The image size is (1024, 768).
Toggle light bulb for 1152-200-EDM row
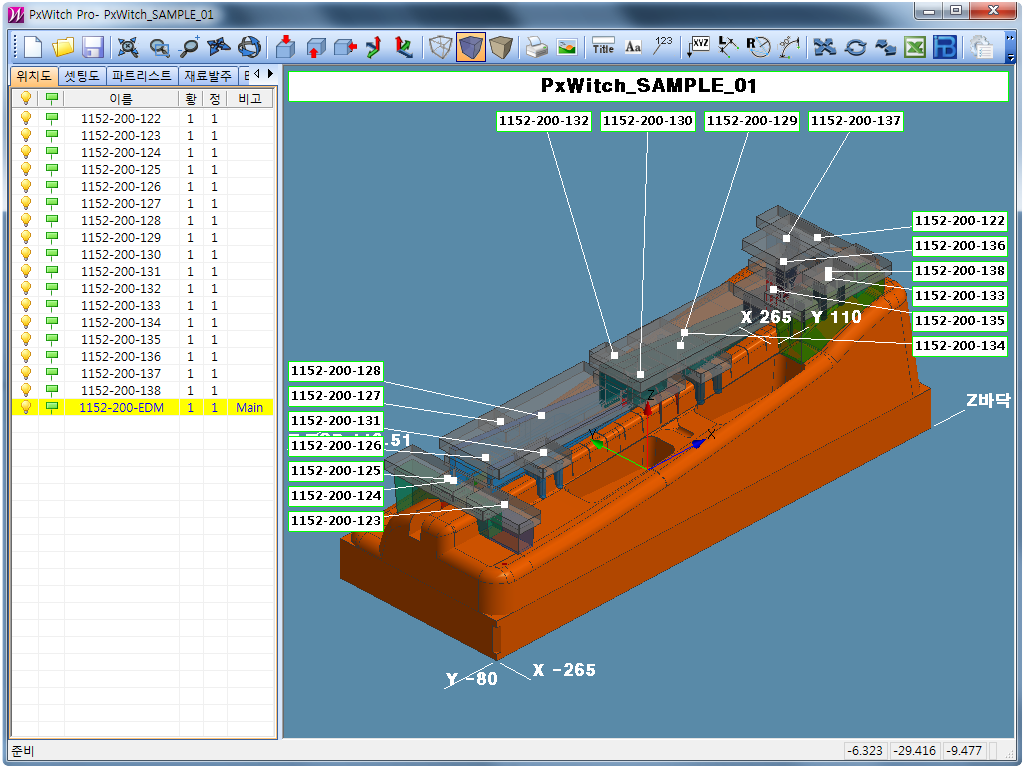[26, 407]
